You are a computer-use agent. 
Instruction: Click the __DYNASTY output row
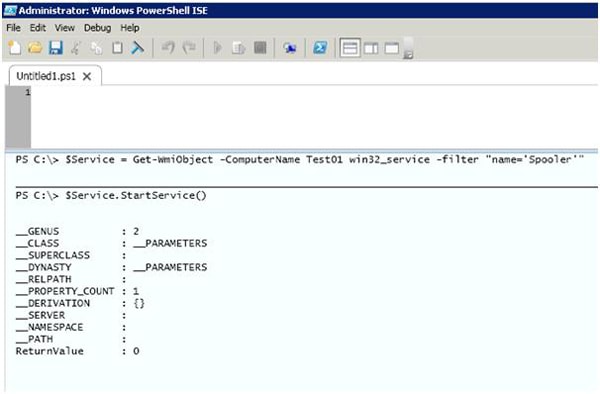click(x=111, y=267)
